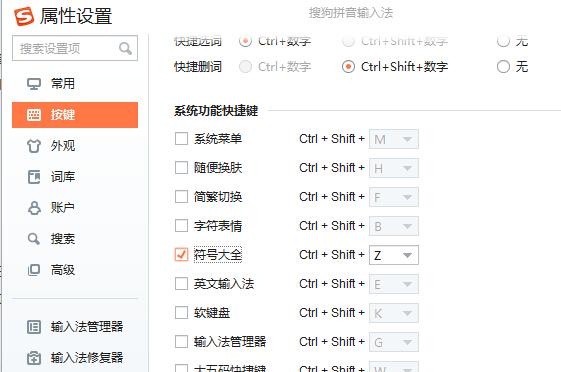Enable the 系统菜单 shortcut checkbox

point(181,139)
